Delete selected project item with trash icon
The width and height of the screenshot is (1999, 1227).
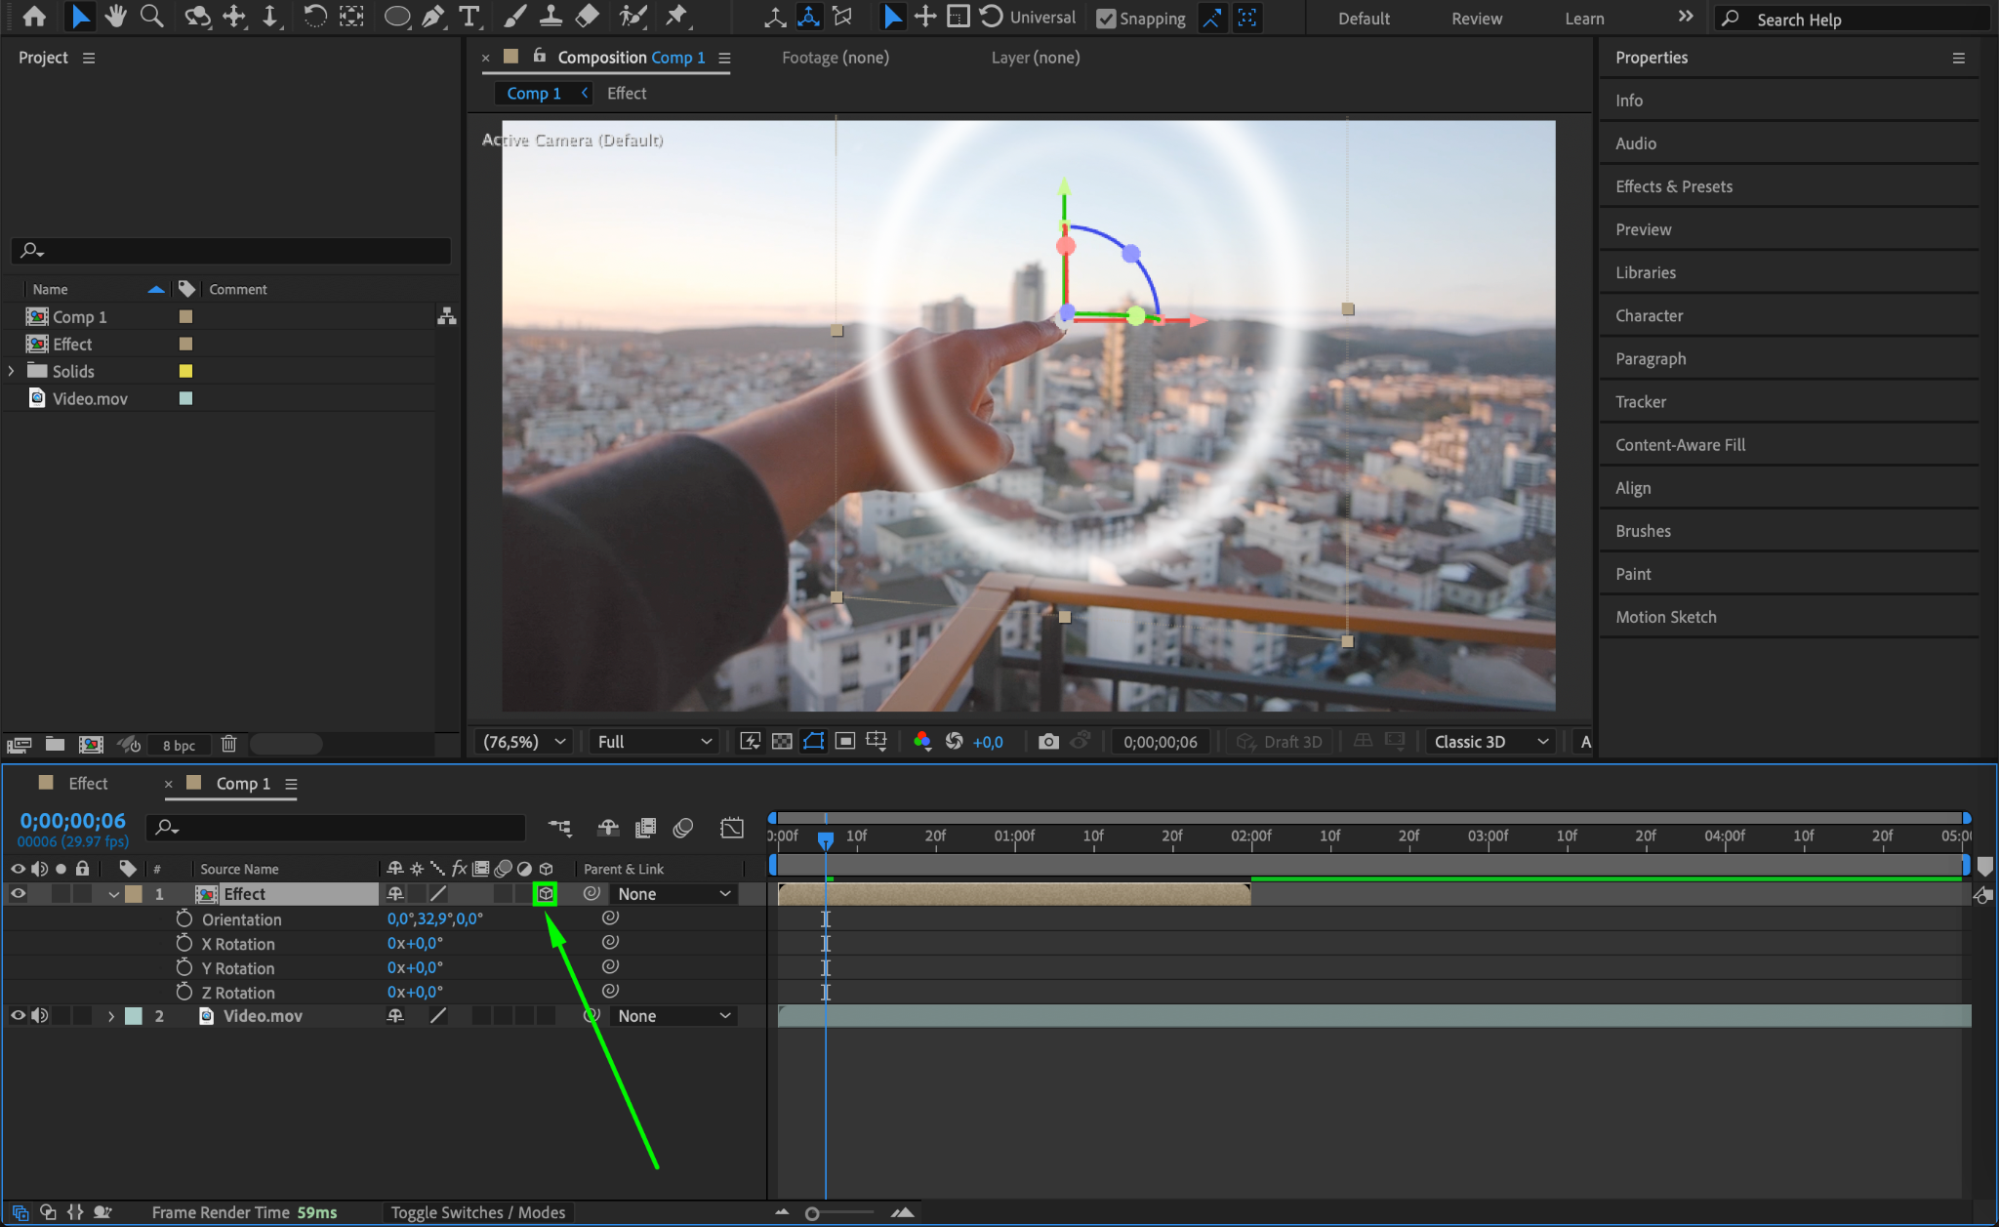[229, 744]
